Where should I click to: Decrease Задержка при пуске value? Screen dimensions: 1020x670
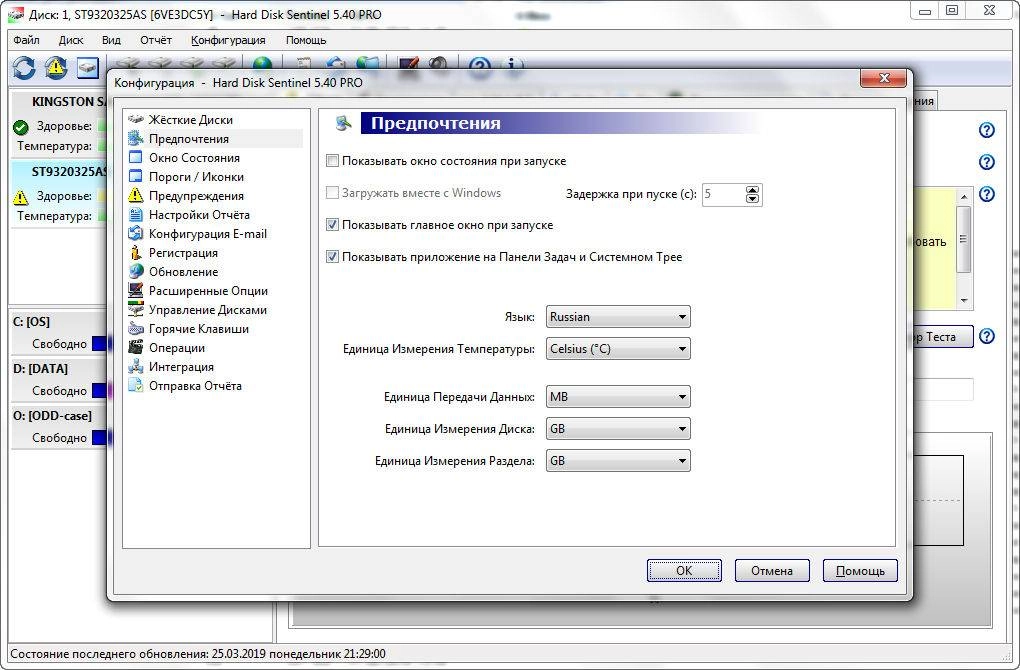coord(753,198)
